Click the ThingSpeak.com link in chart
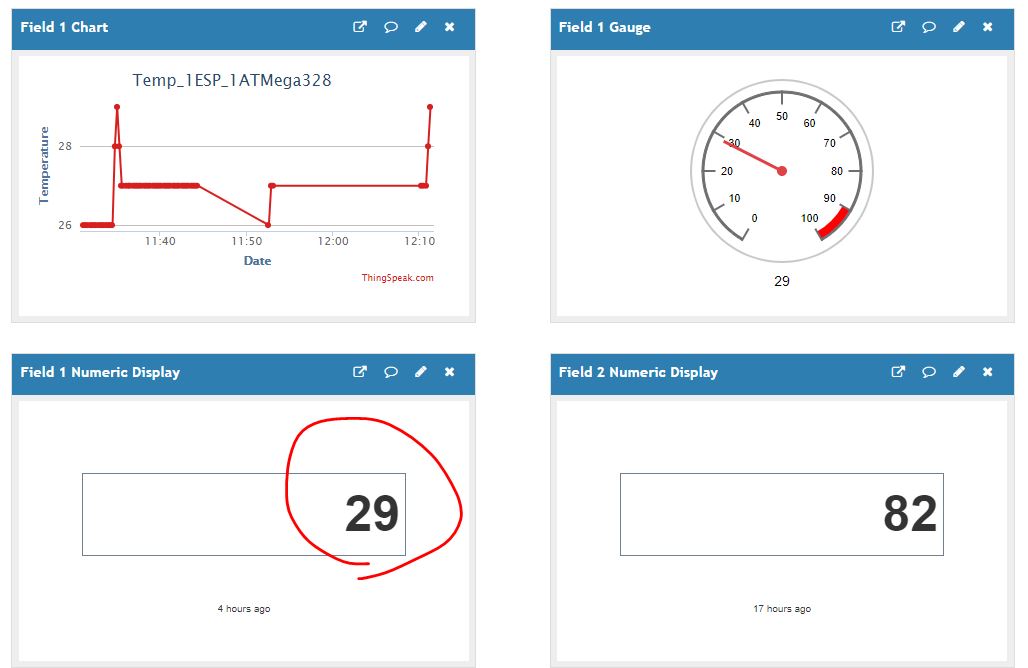This screenshot has width=1028, height=668. point(398,278)
